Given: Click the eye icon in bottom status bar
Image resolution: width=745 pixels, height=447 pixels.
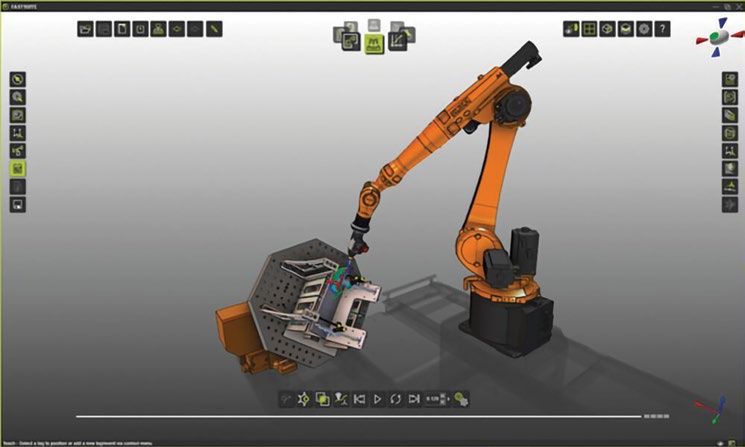Looking at the screenshot, I should [x=720, y=443].
